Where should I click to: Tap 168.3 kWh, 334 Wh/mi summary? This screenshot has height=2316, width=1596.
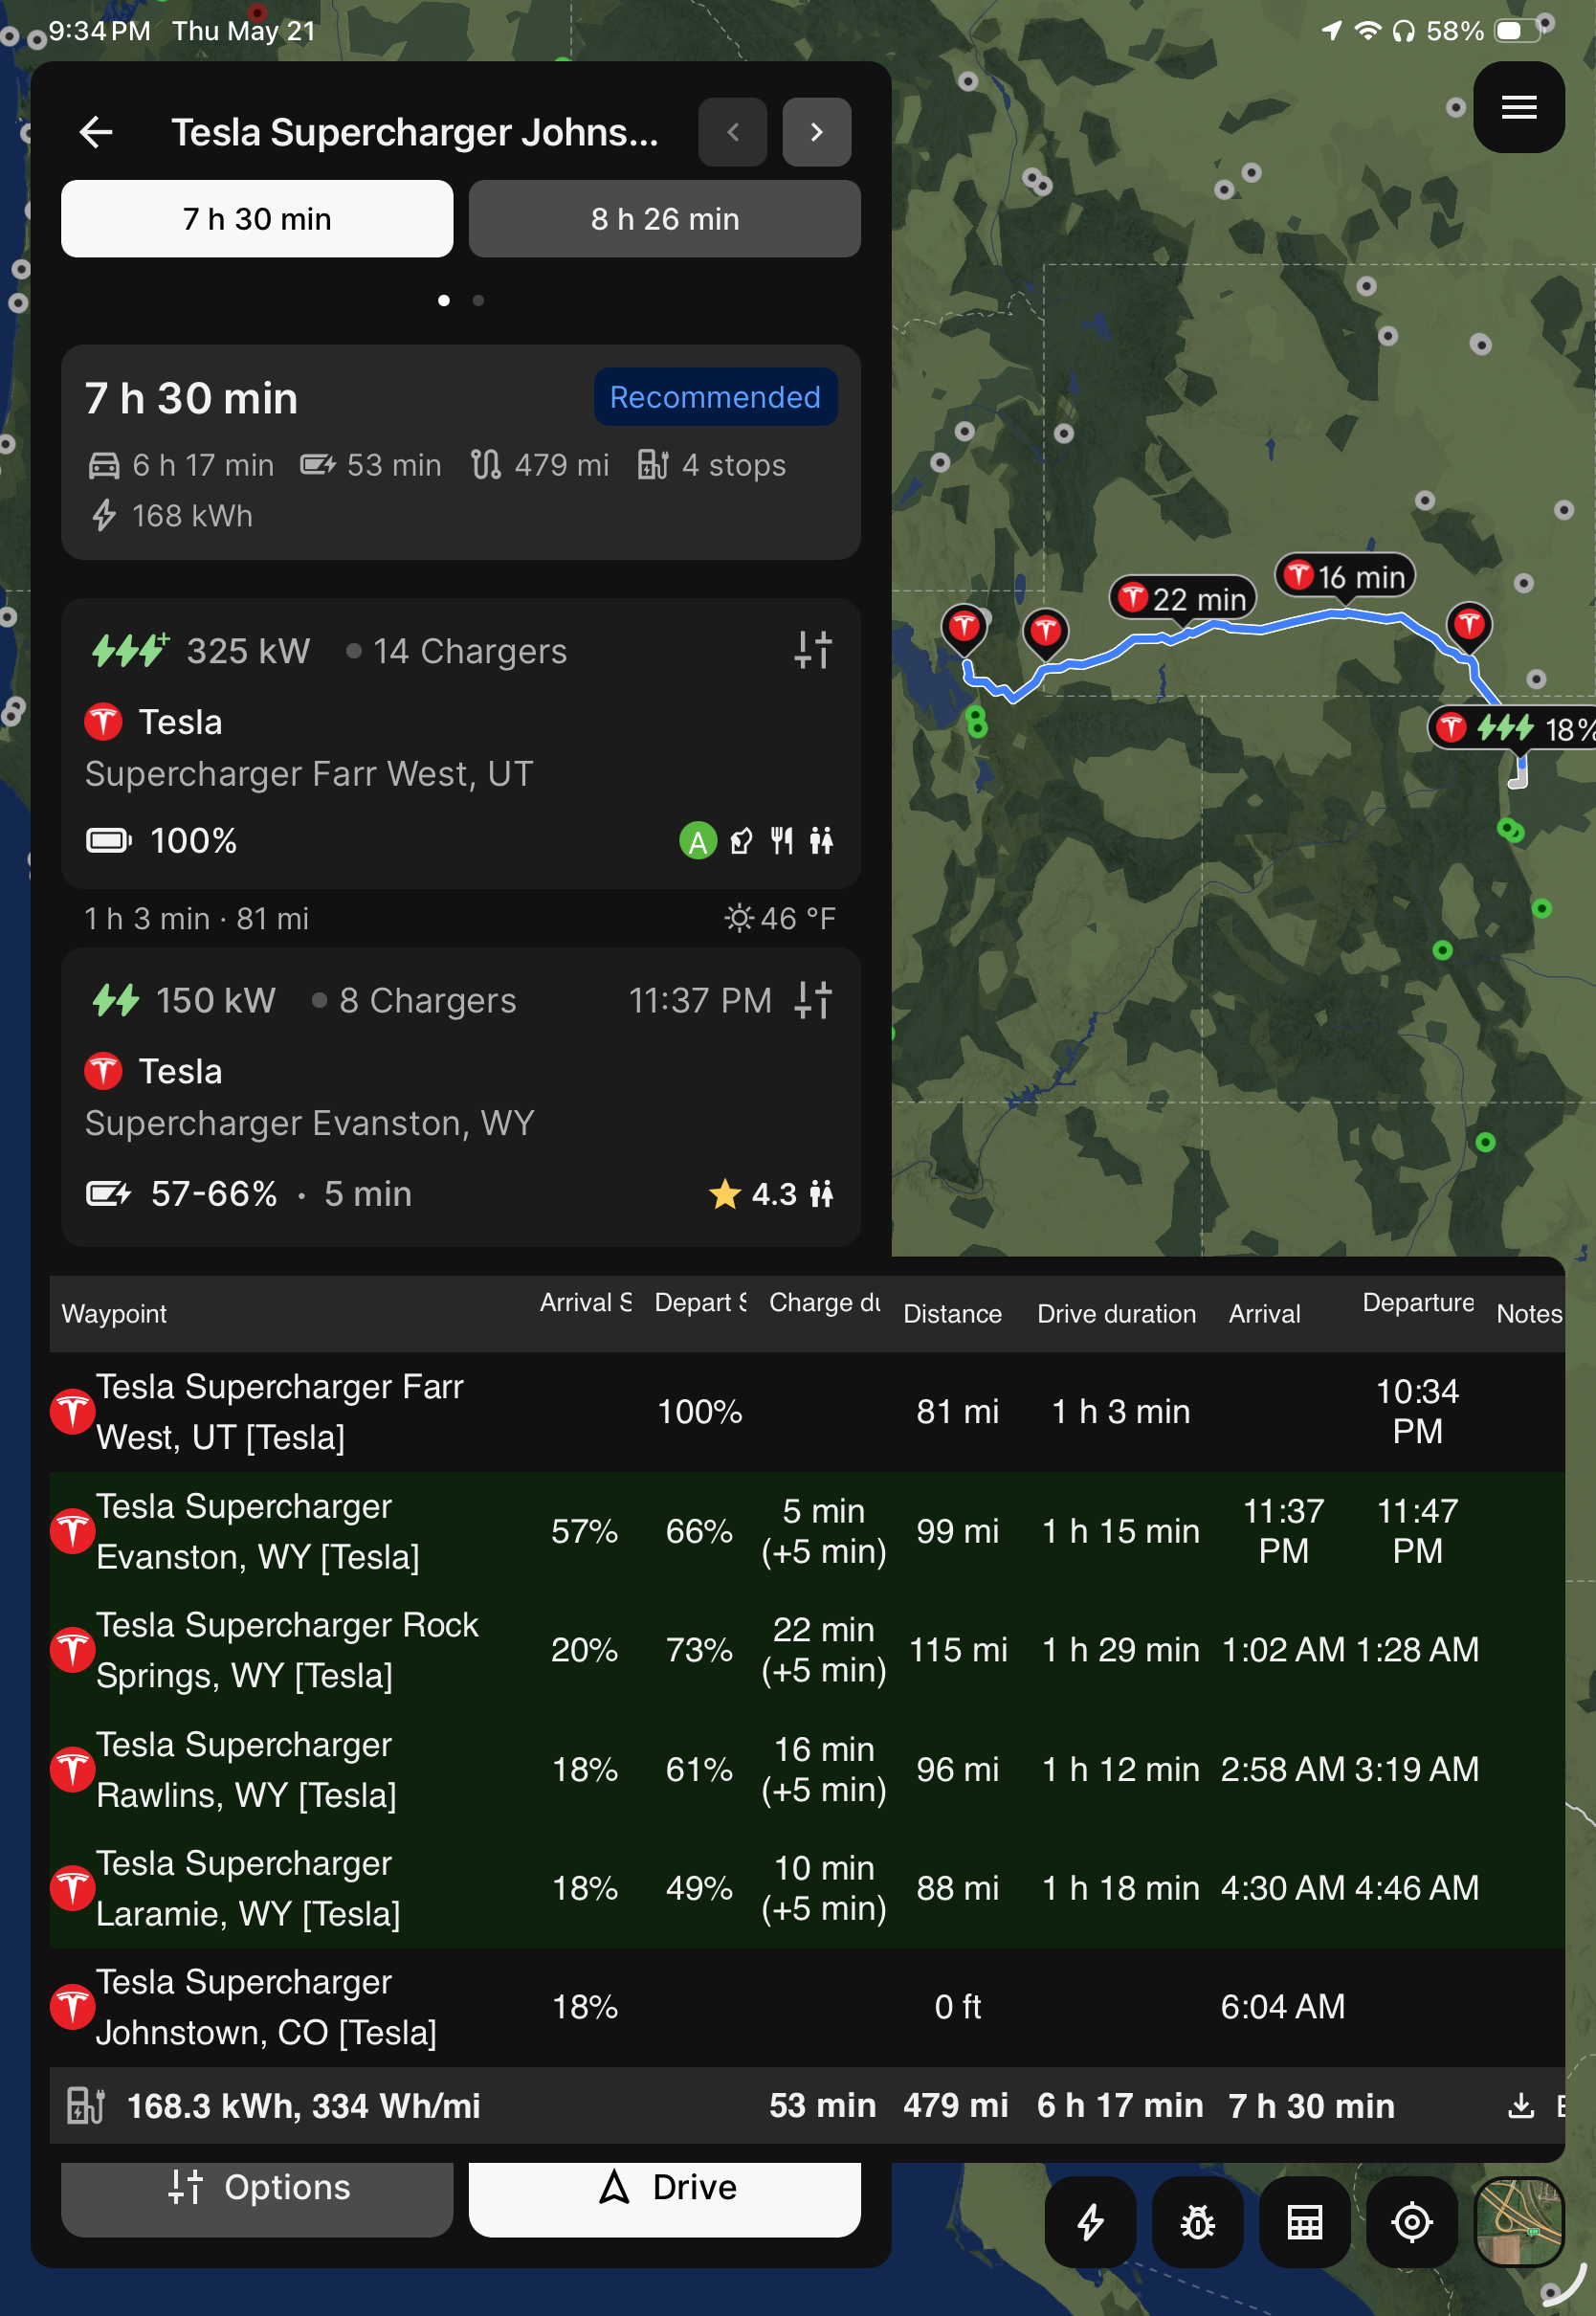[x=303, y=2106]
